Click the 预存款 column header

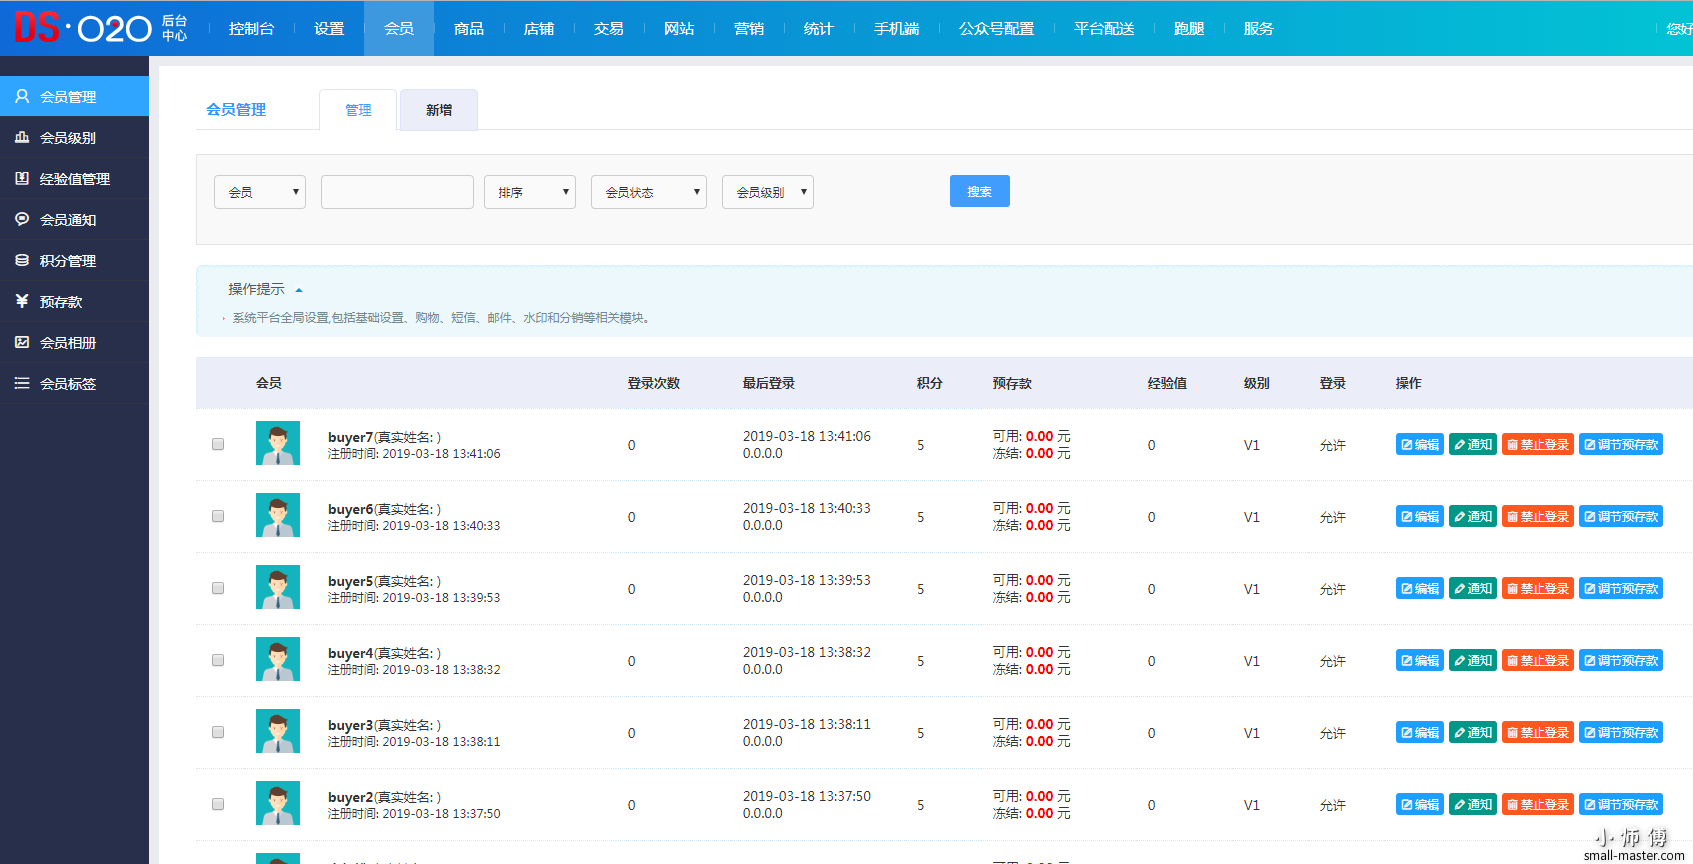1012,383
